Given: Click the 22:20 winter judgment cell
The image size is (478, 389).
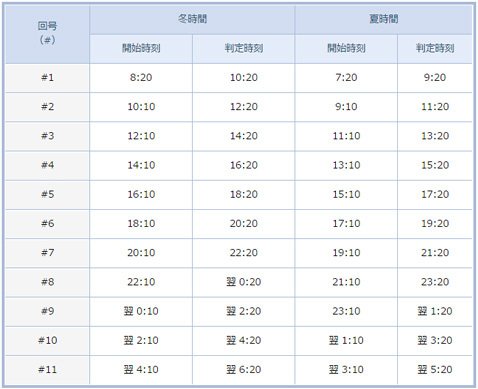Looking at the screenshot, I should [244, 253].
